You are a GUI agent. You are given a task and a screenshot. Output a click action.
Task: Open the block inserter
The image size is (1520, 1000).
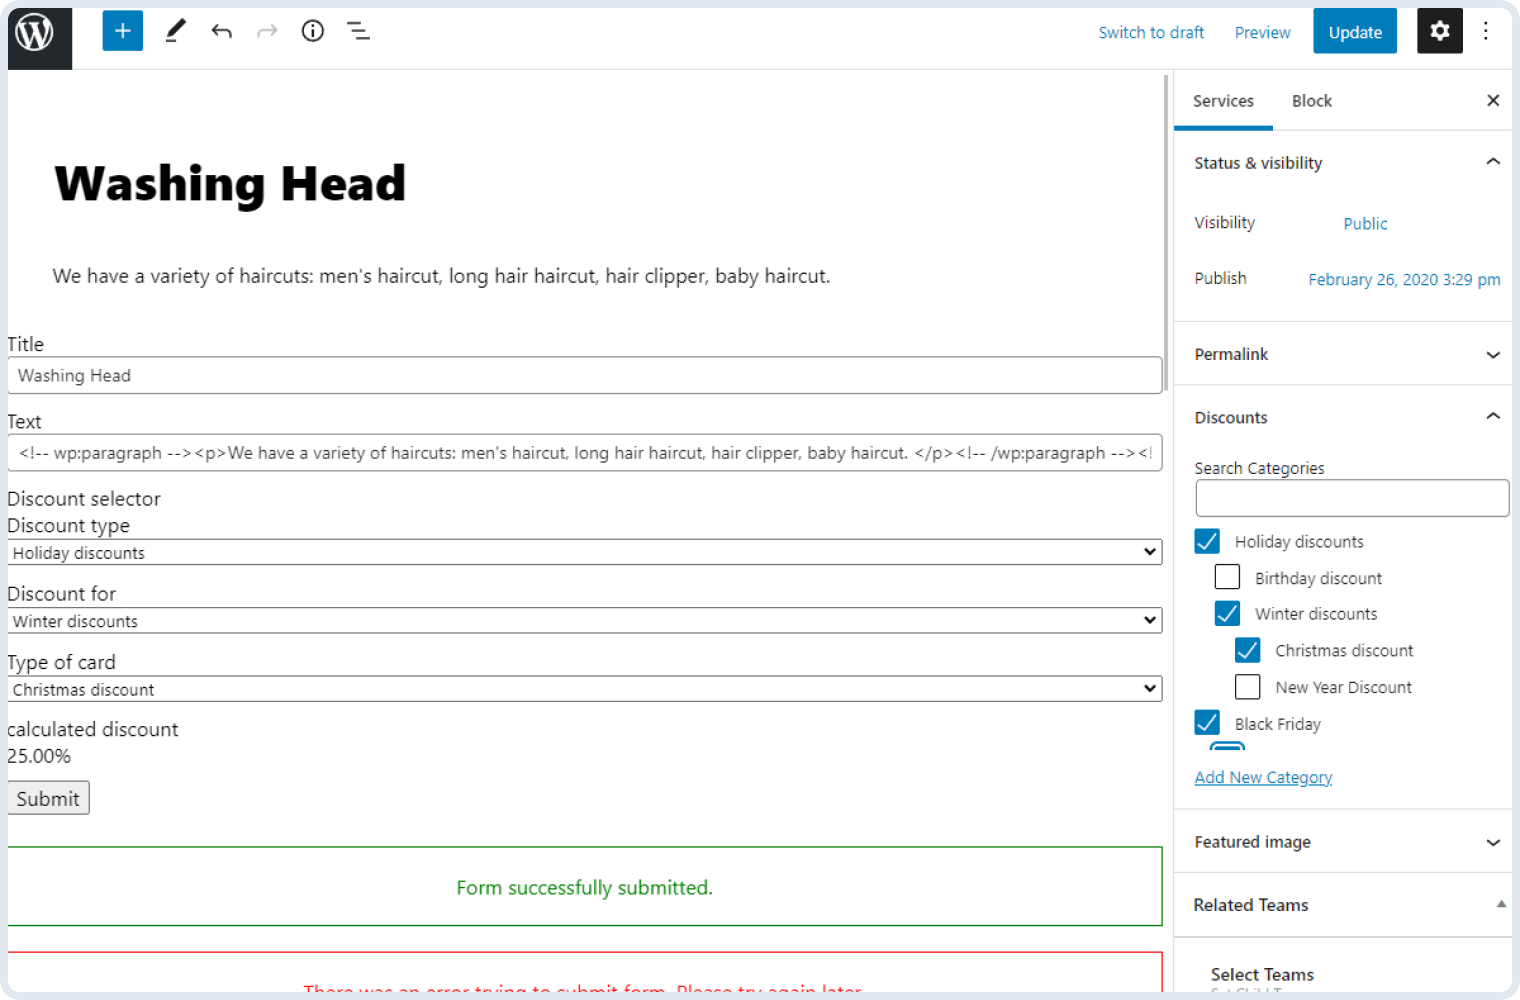pos(122,31)
